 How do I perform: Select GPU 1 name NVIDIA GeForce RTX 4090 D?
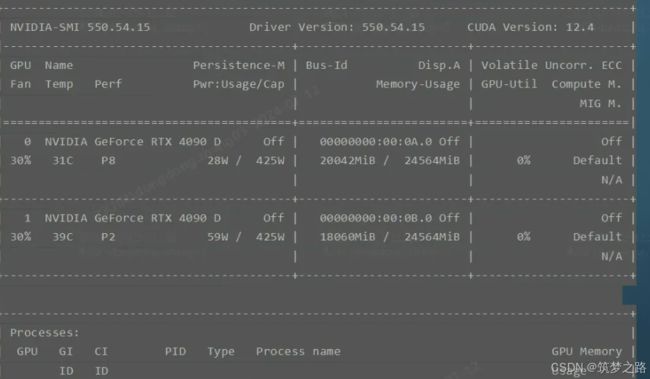(x=133, y=218)
